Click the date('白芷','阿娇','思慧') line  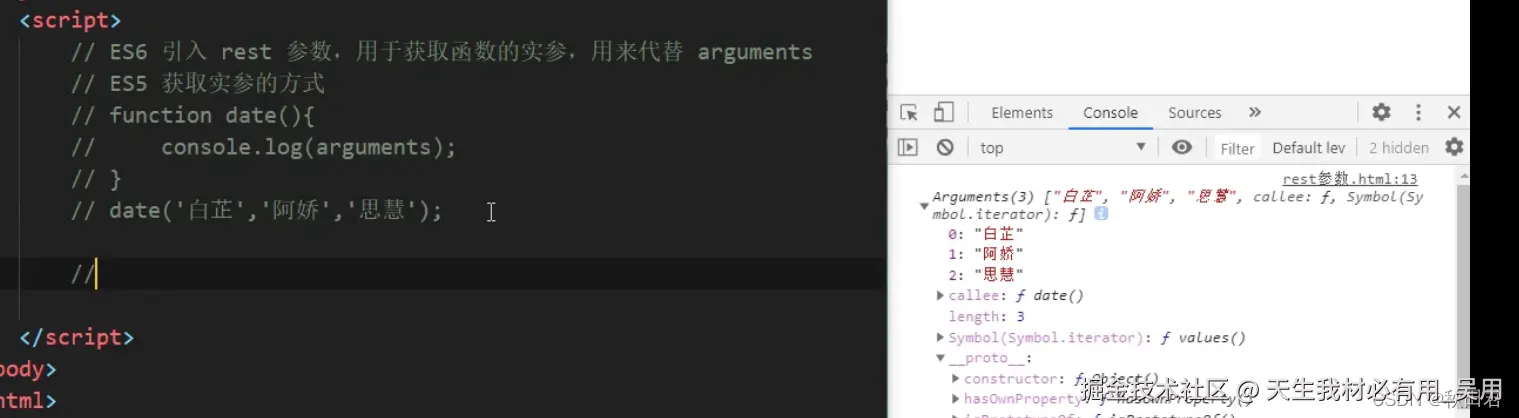[256, 210]
